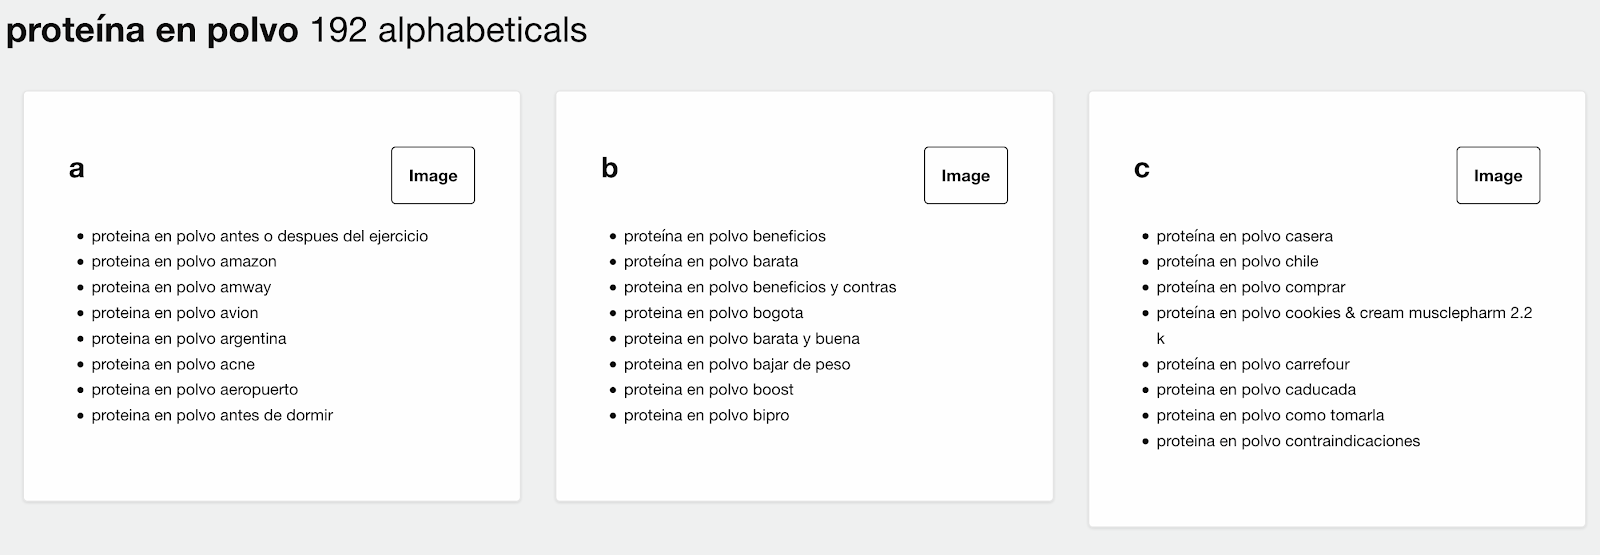
Task: Select 'proteina en polvo amazon' suggestion
Action: [184, 261]
